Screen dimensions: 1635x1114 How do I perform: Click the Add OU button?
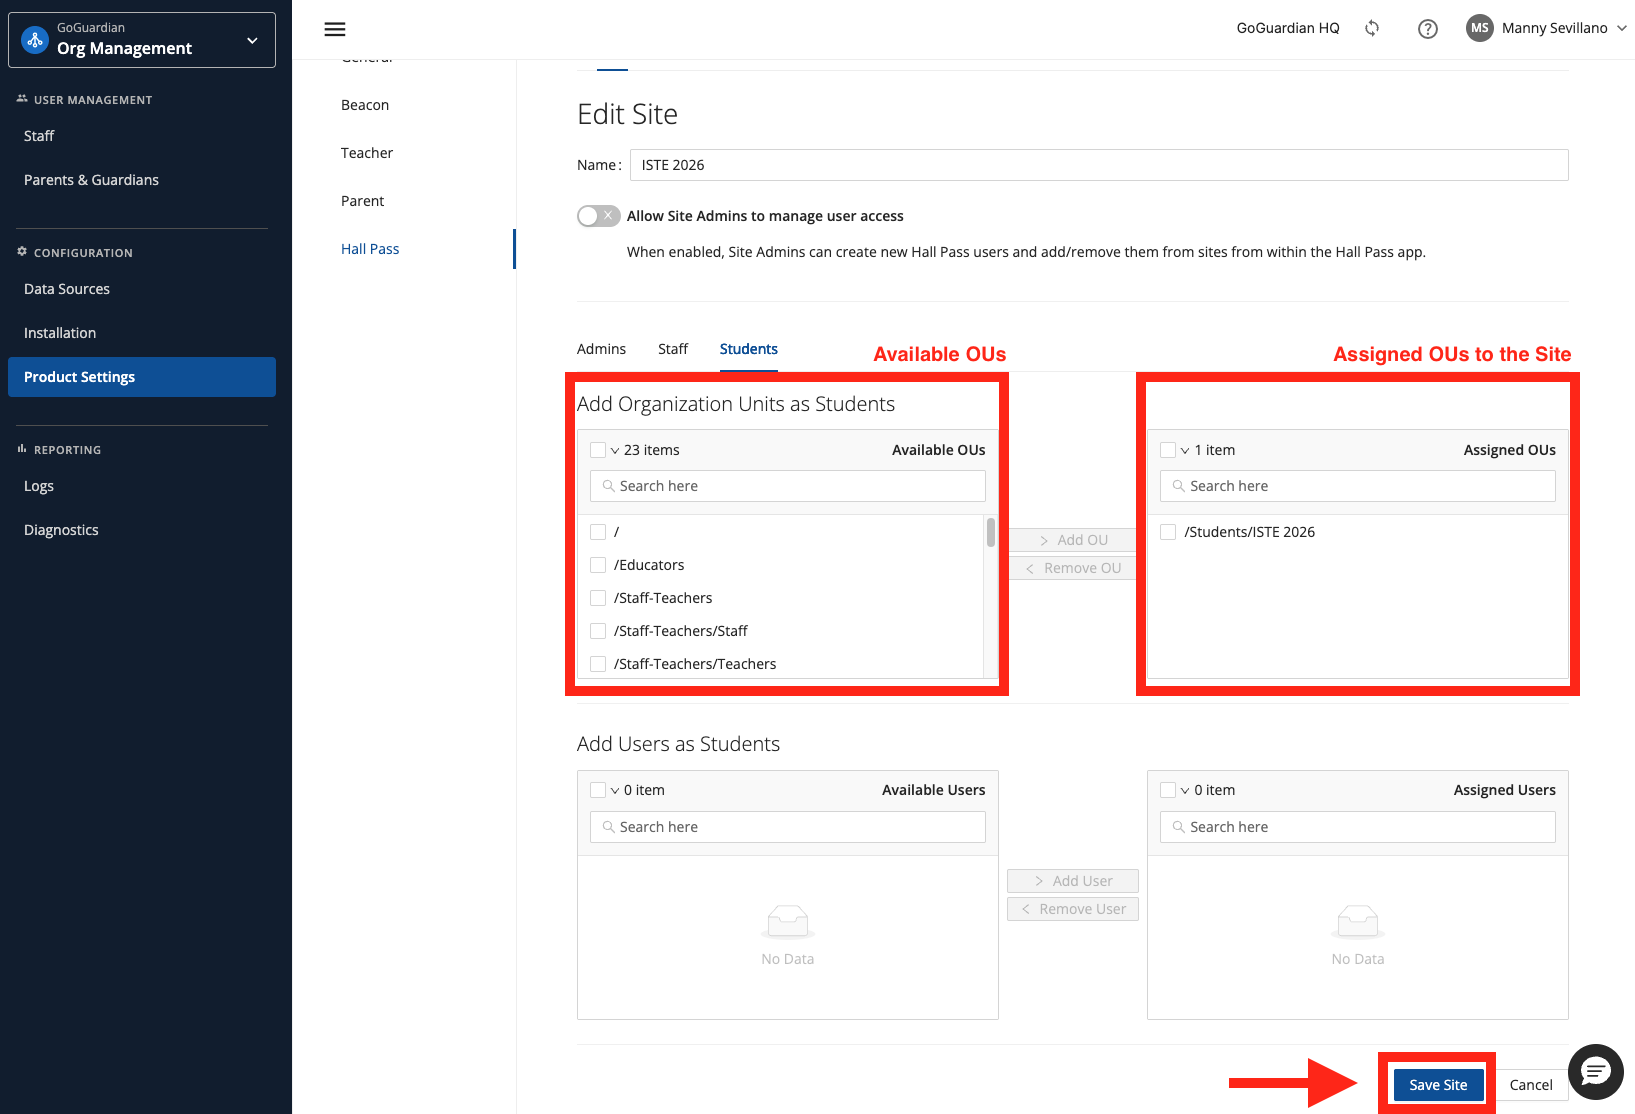tap(1073, 540)
